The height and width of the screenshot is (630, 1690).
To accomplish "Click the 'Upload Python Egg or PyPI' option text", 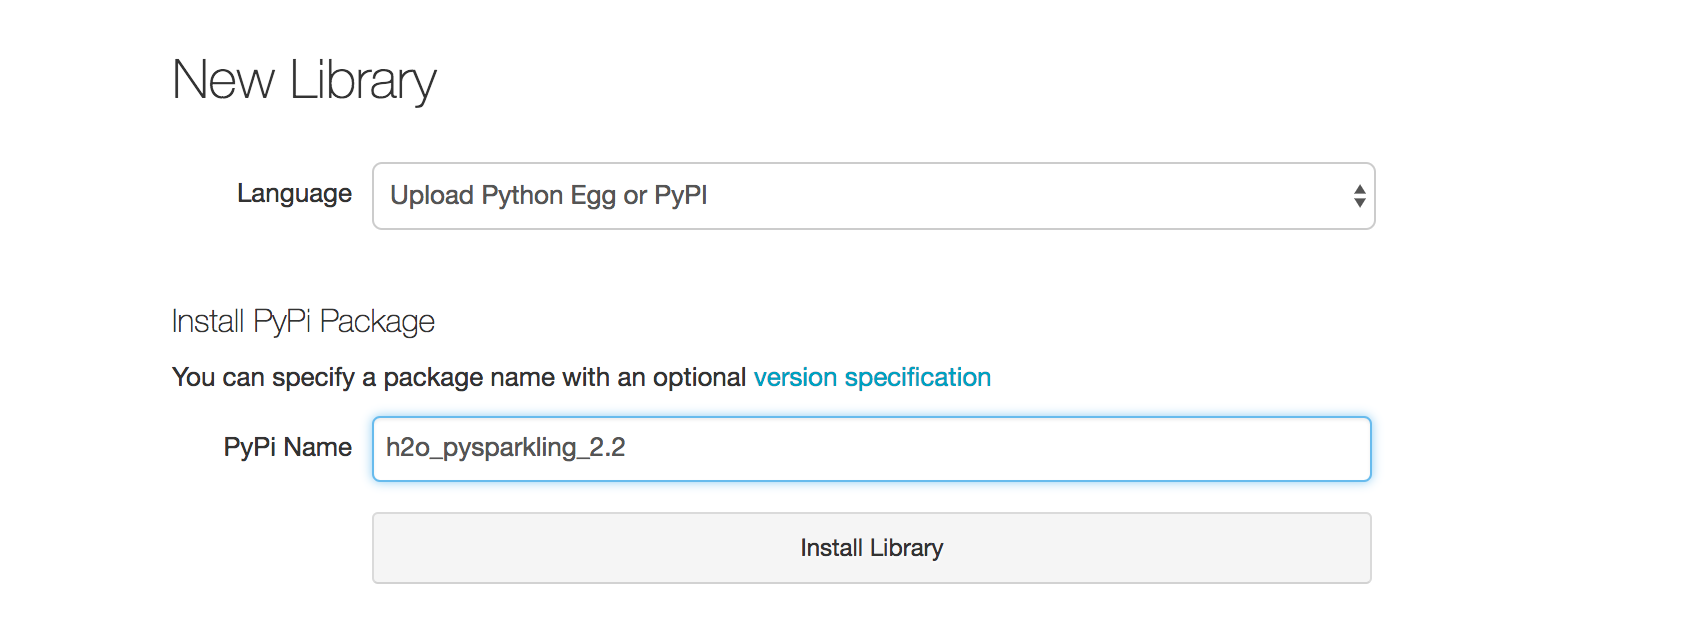I will coord(548,196).
